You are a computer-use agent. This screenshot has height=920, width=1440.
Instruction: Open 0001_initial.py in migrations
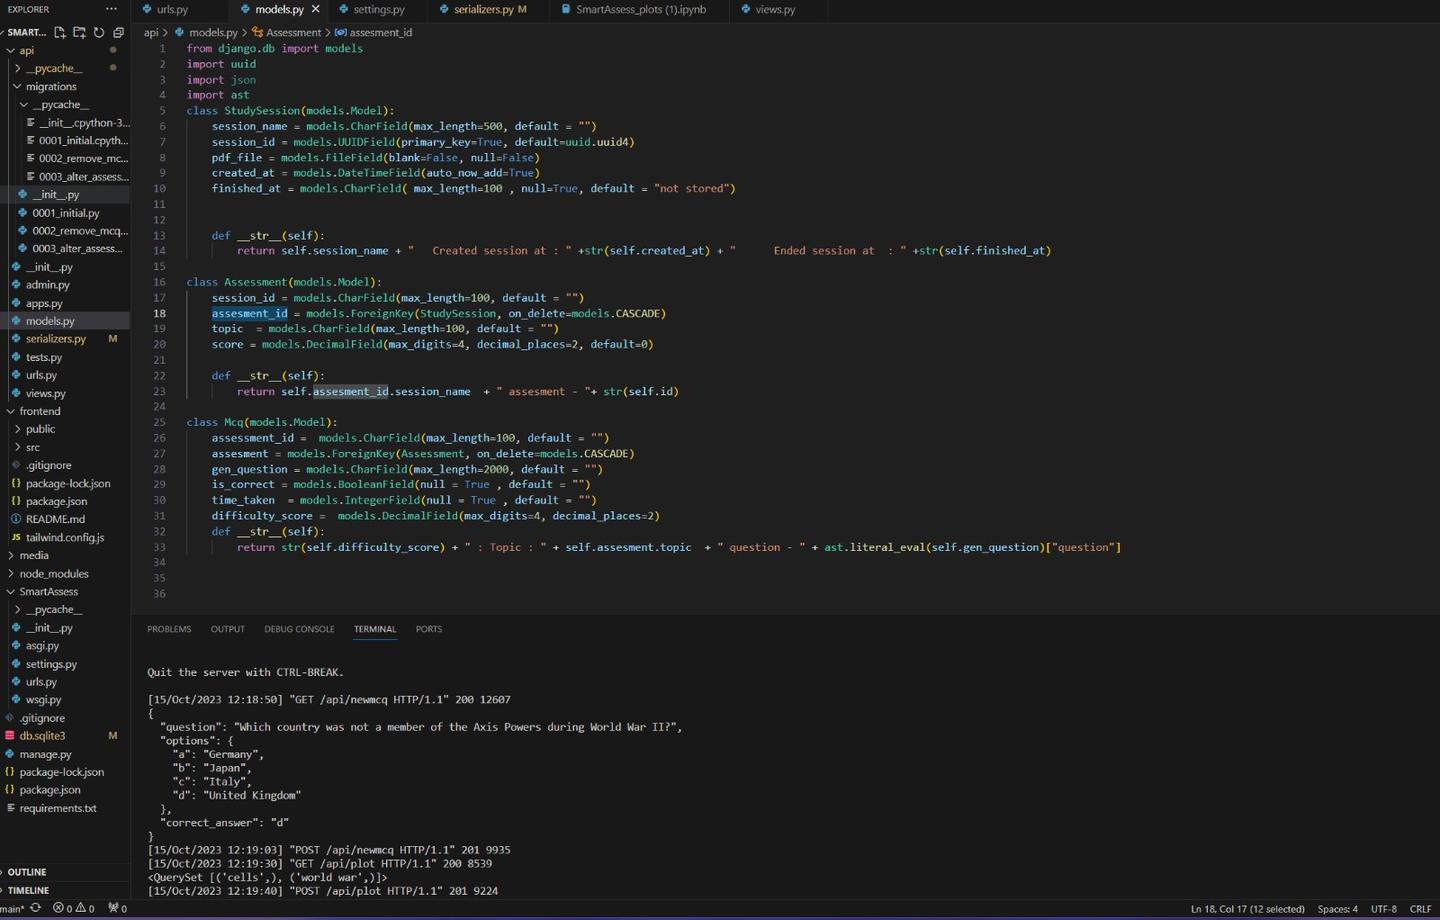65,213
